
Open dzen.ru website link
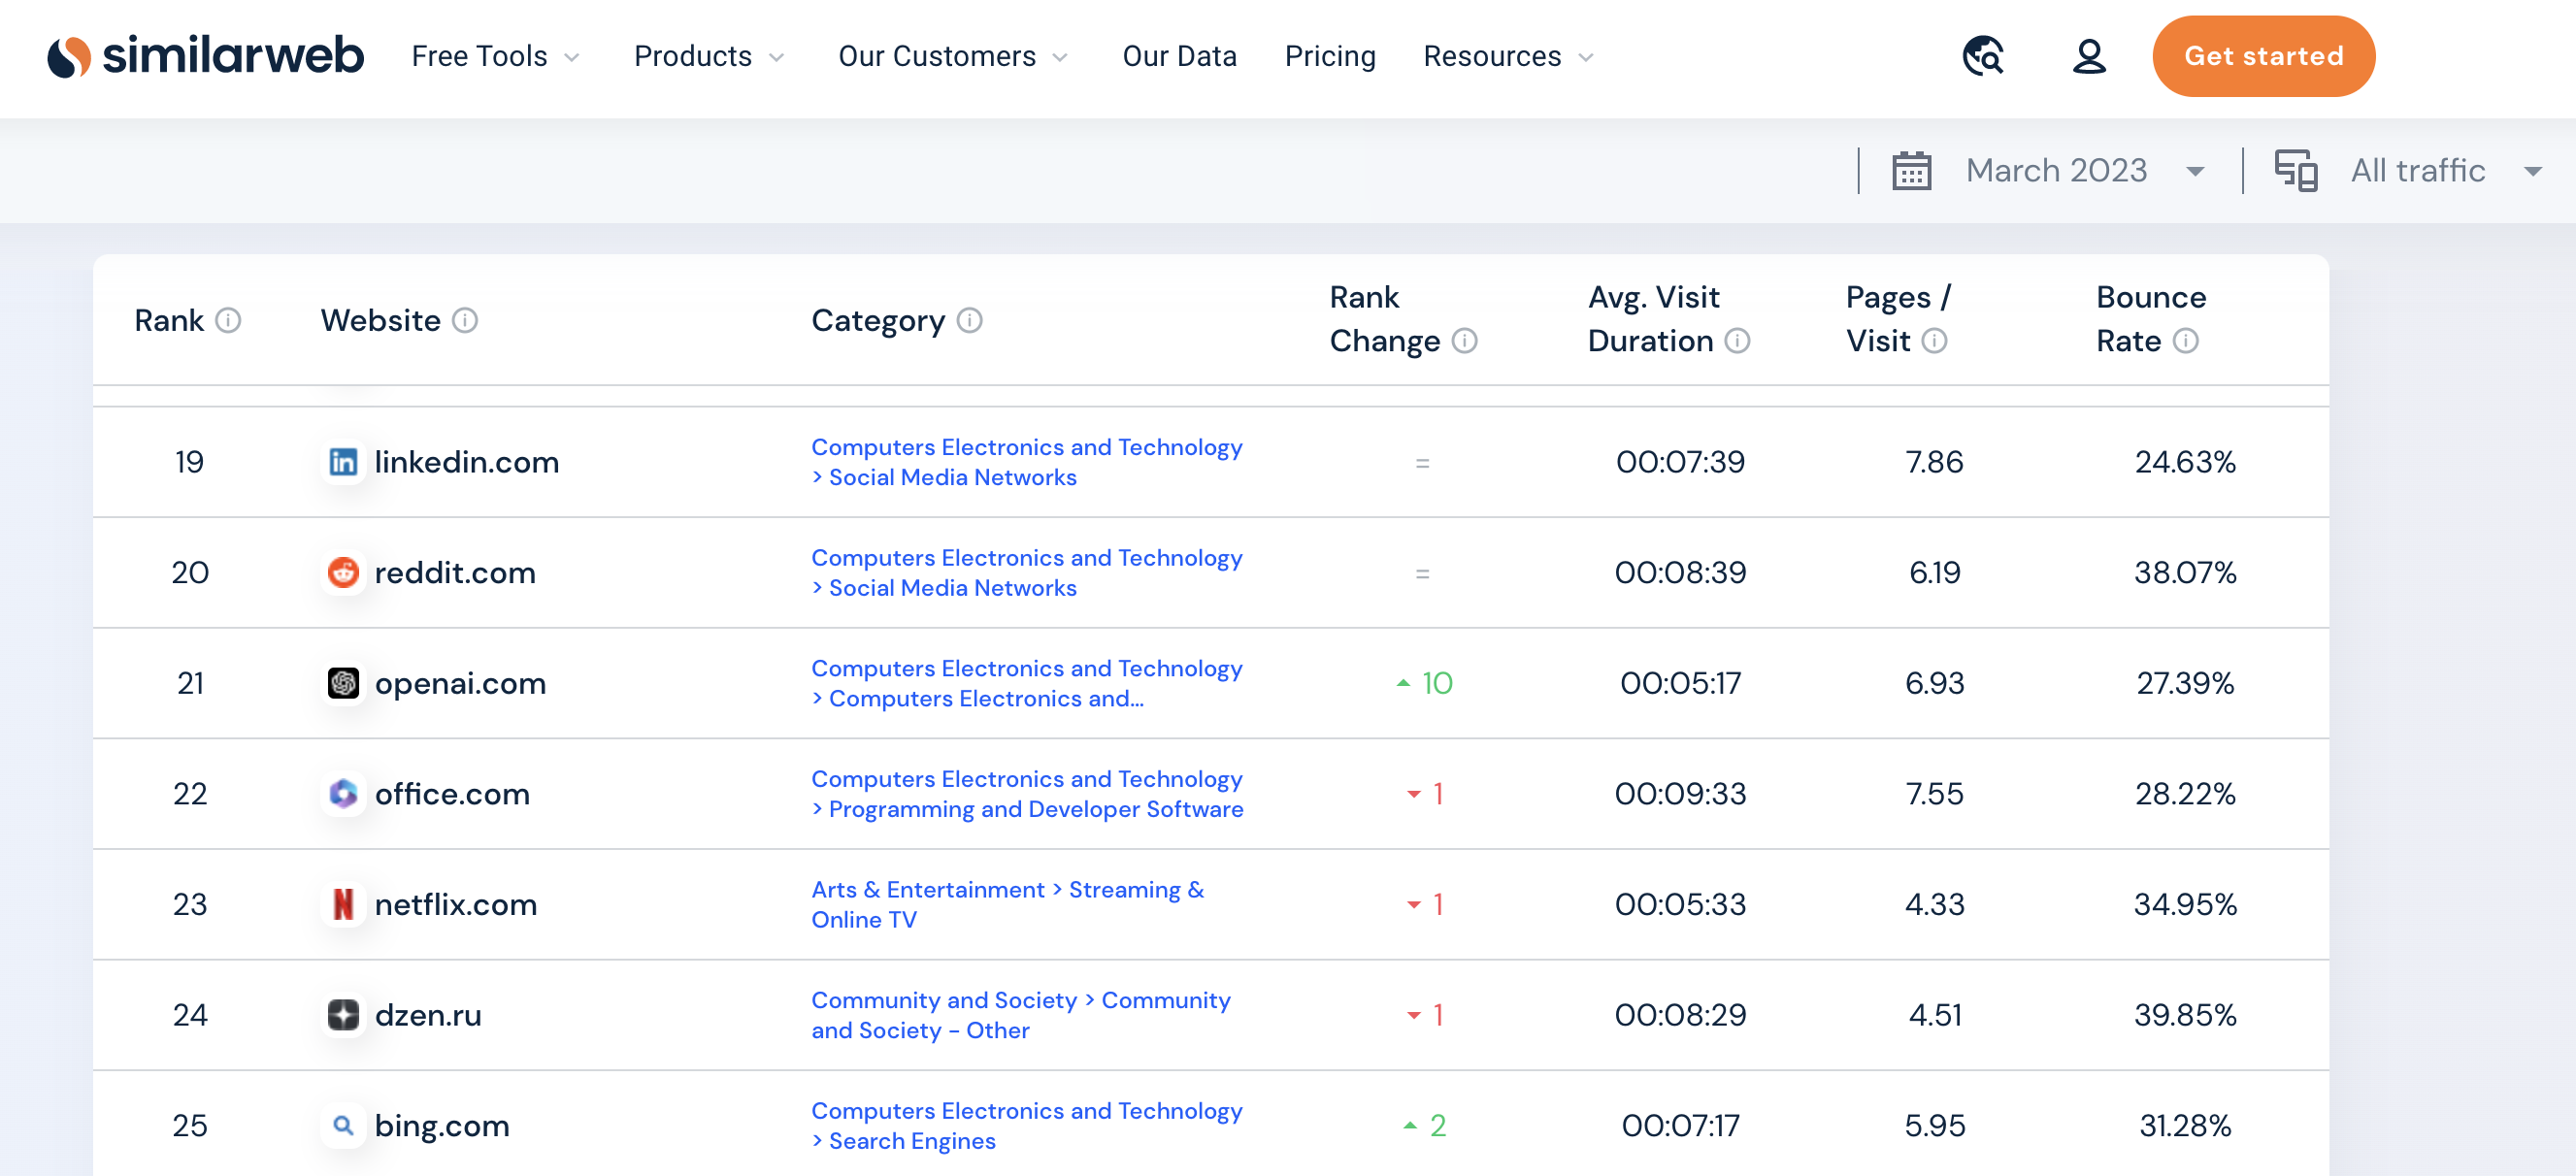click(x=428, y=1015)
